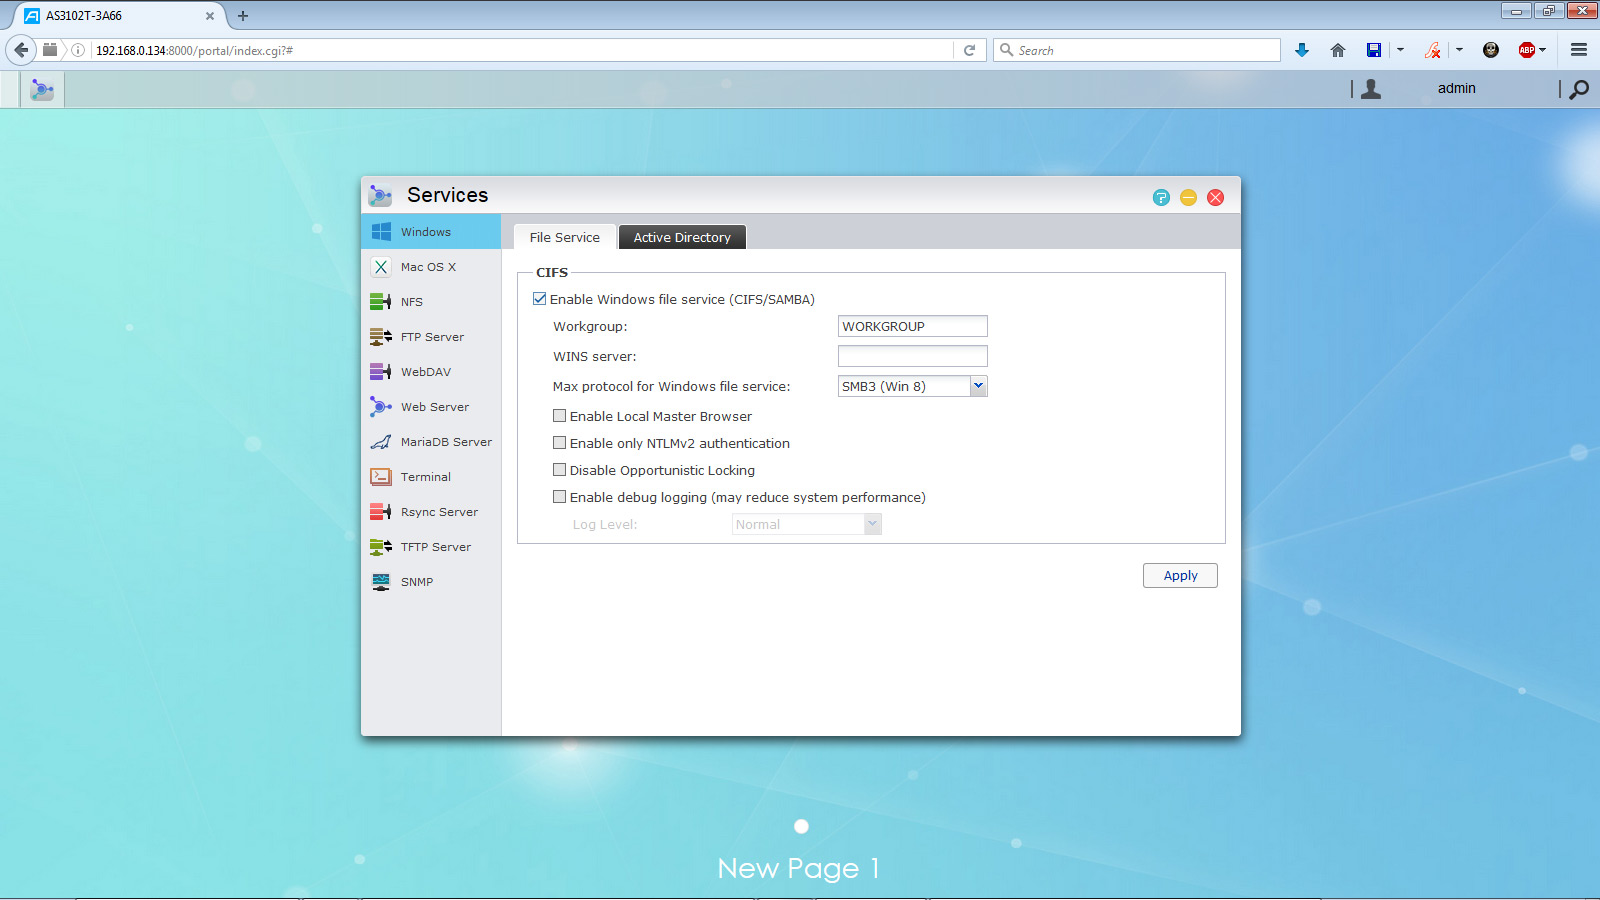This screenshot has height=900, width=1600.
Task: Click the Services help icon
Action: point(1161,197)
